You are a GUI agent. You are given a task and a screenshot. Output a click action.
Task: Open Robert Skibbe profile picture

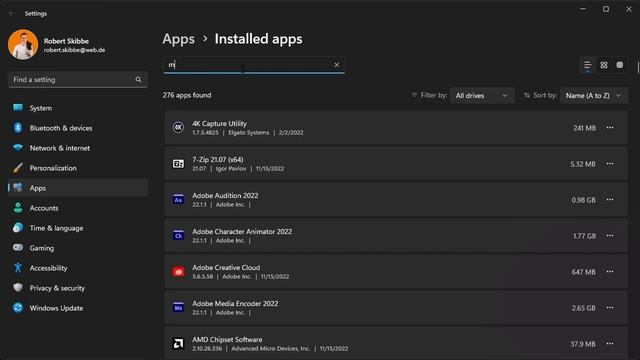(23, 44)
